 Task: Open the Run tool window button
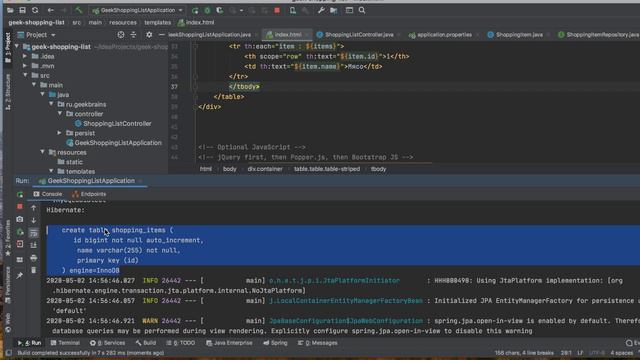29,343
